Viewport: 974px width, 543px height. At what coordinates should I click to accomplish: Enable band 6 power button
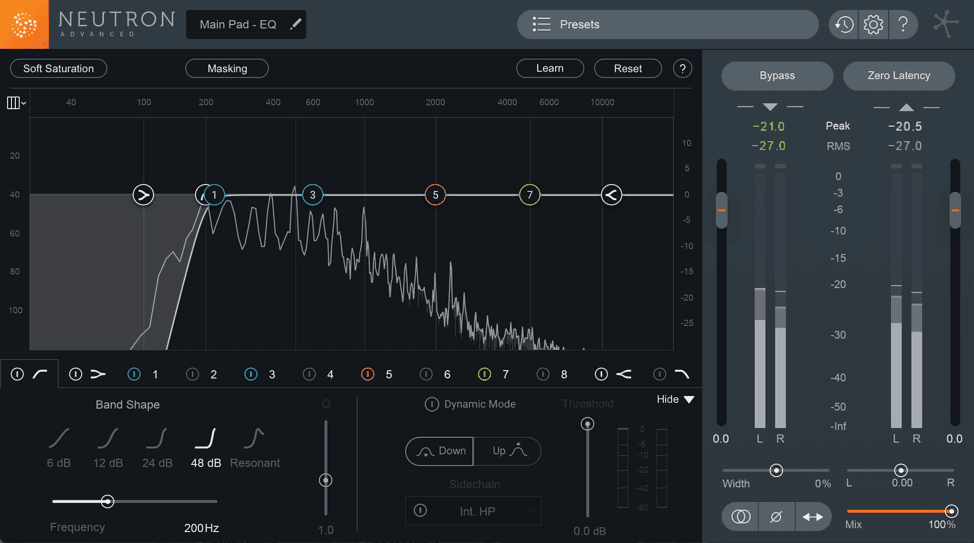[x=426, y=374]
